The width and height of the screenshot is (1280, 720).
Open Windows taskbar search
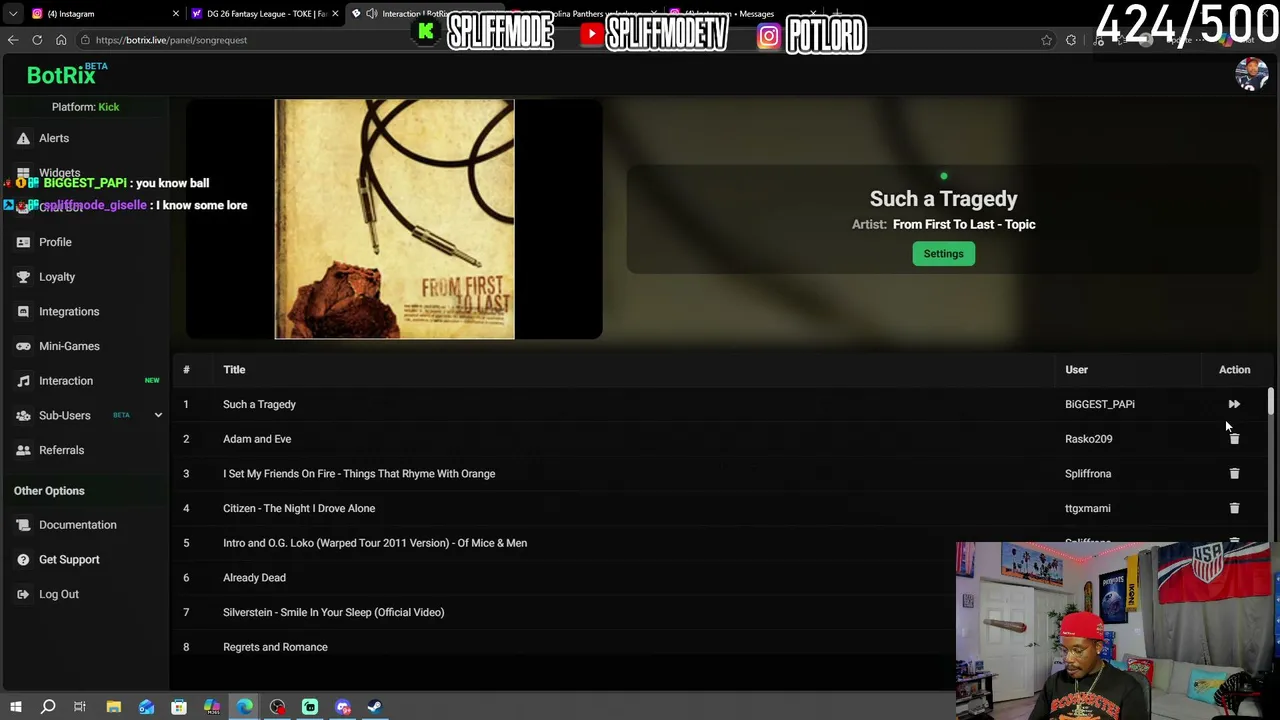[48, 707]
